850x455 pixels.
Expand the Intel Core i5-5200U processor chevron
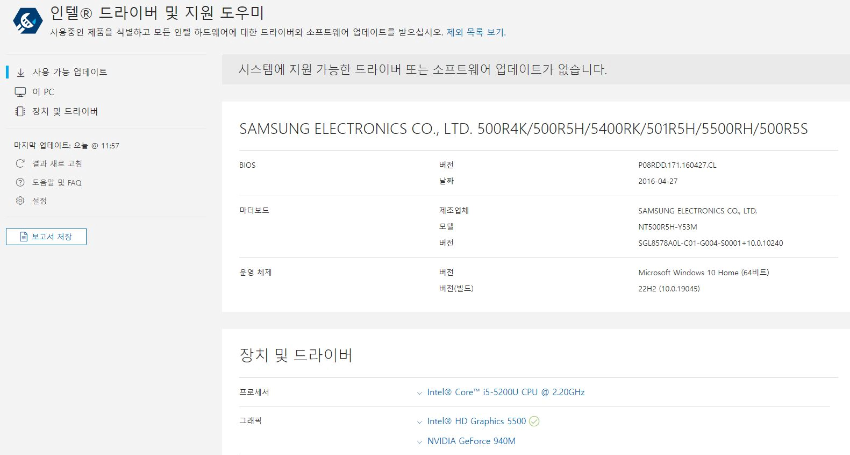click(x=419, y=393)
